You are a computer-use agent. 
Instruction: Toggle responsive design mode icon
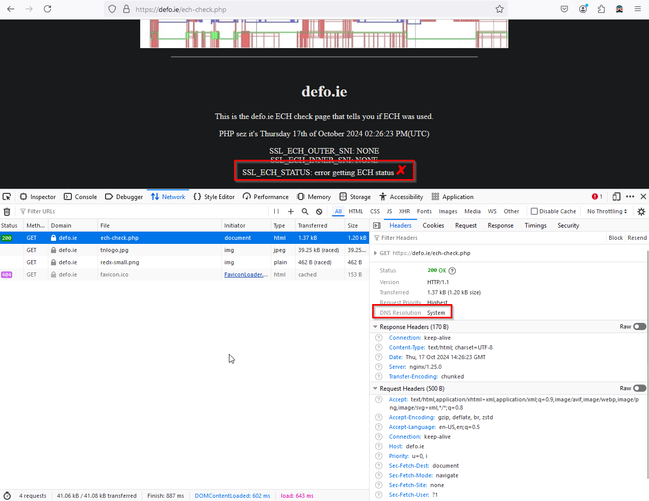[616, 197]
